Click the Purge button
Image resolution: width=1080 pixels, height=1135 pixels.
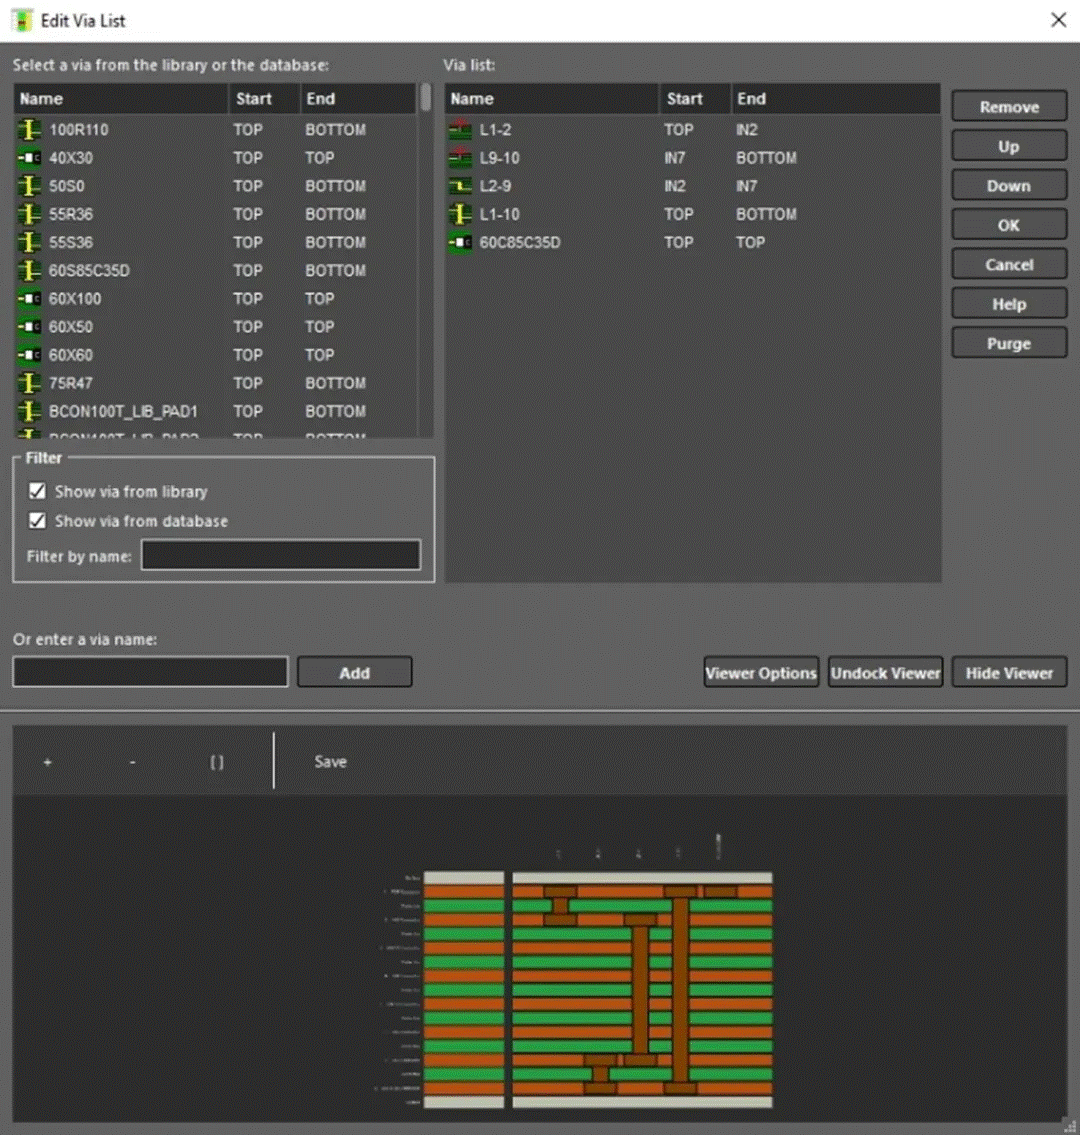click(x=1008, y=344)
